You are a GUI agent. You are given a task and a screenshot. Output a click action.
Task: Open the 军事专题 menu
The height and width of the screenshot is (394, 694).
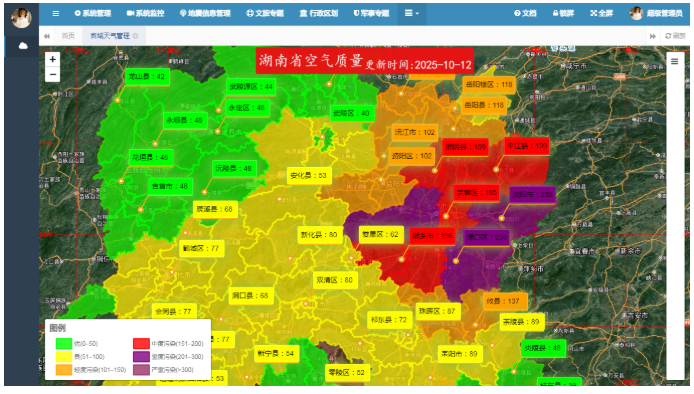pos(371,13)
